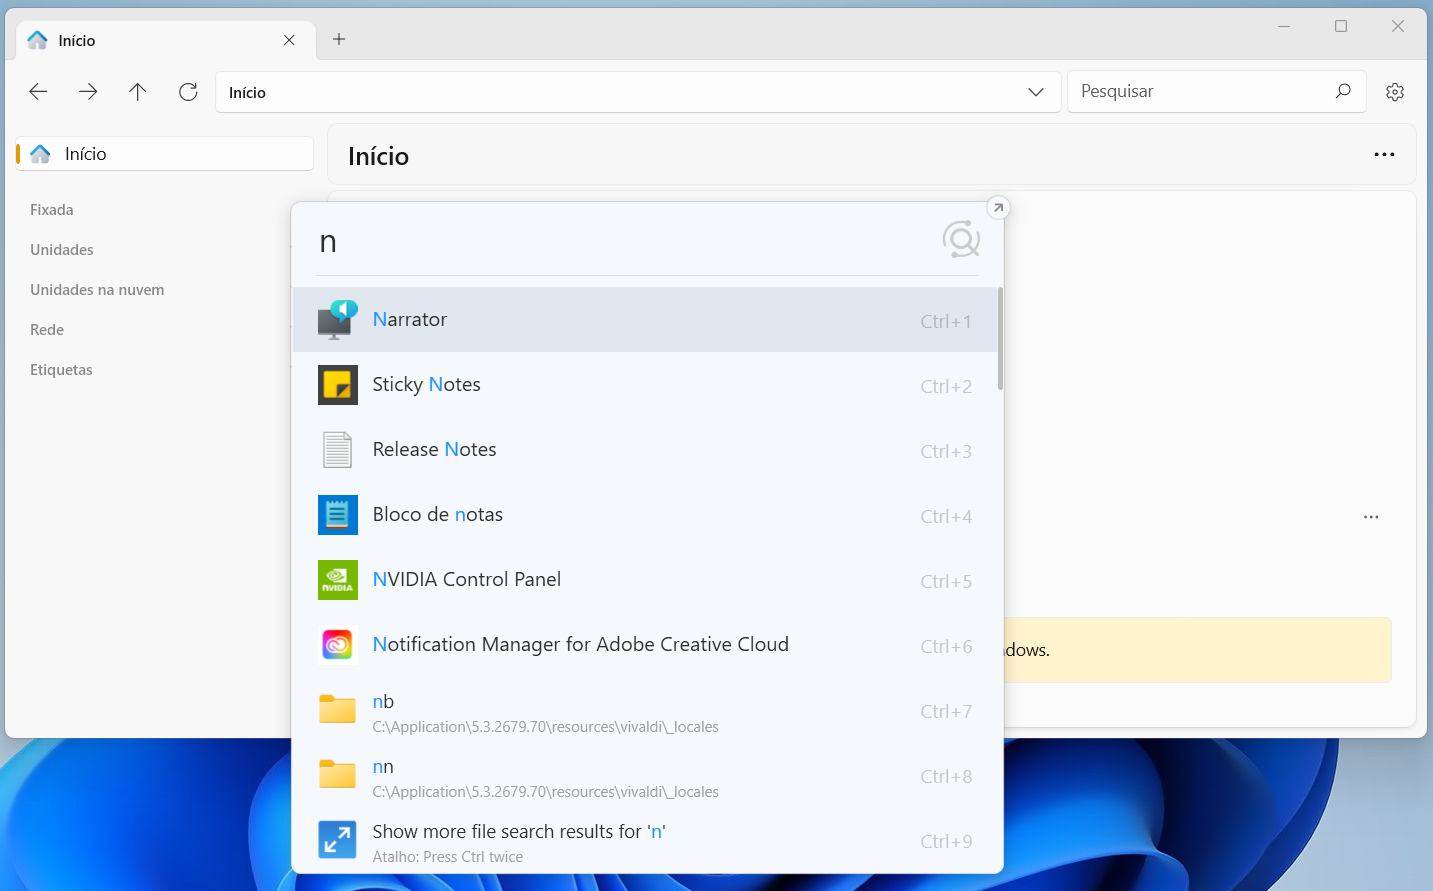Expand the Unidades sidebar section
The image size is (1433, 891).
pyautogui.click(x=62, y=250)
